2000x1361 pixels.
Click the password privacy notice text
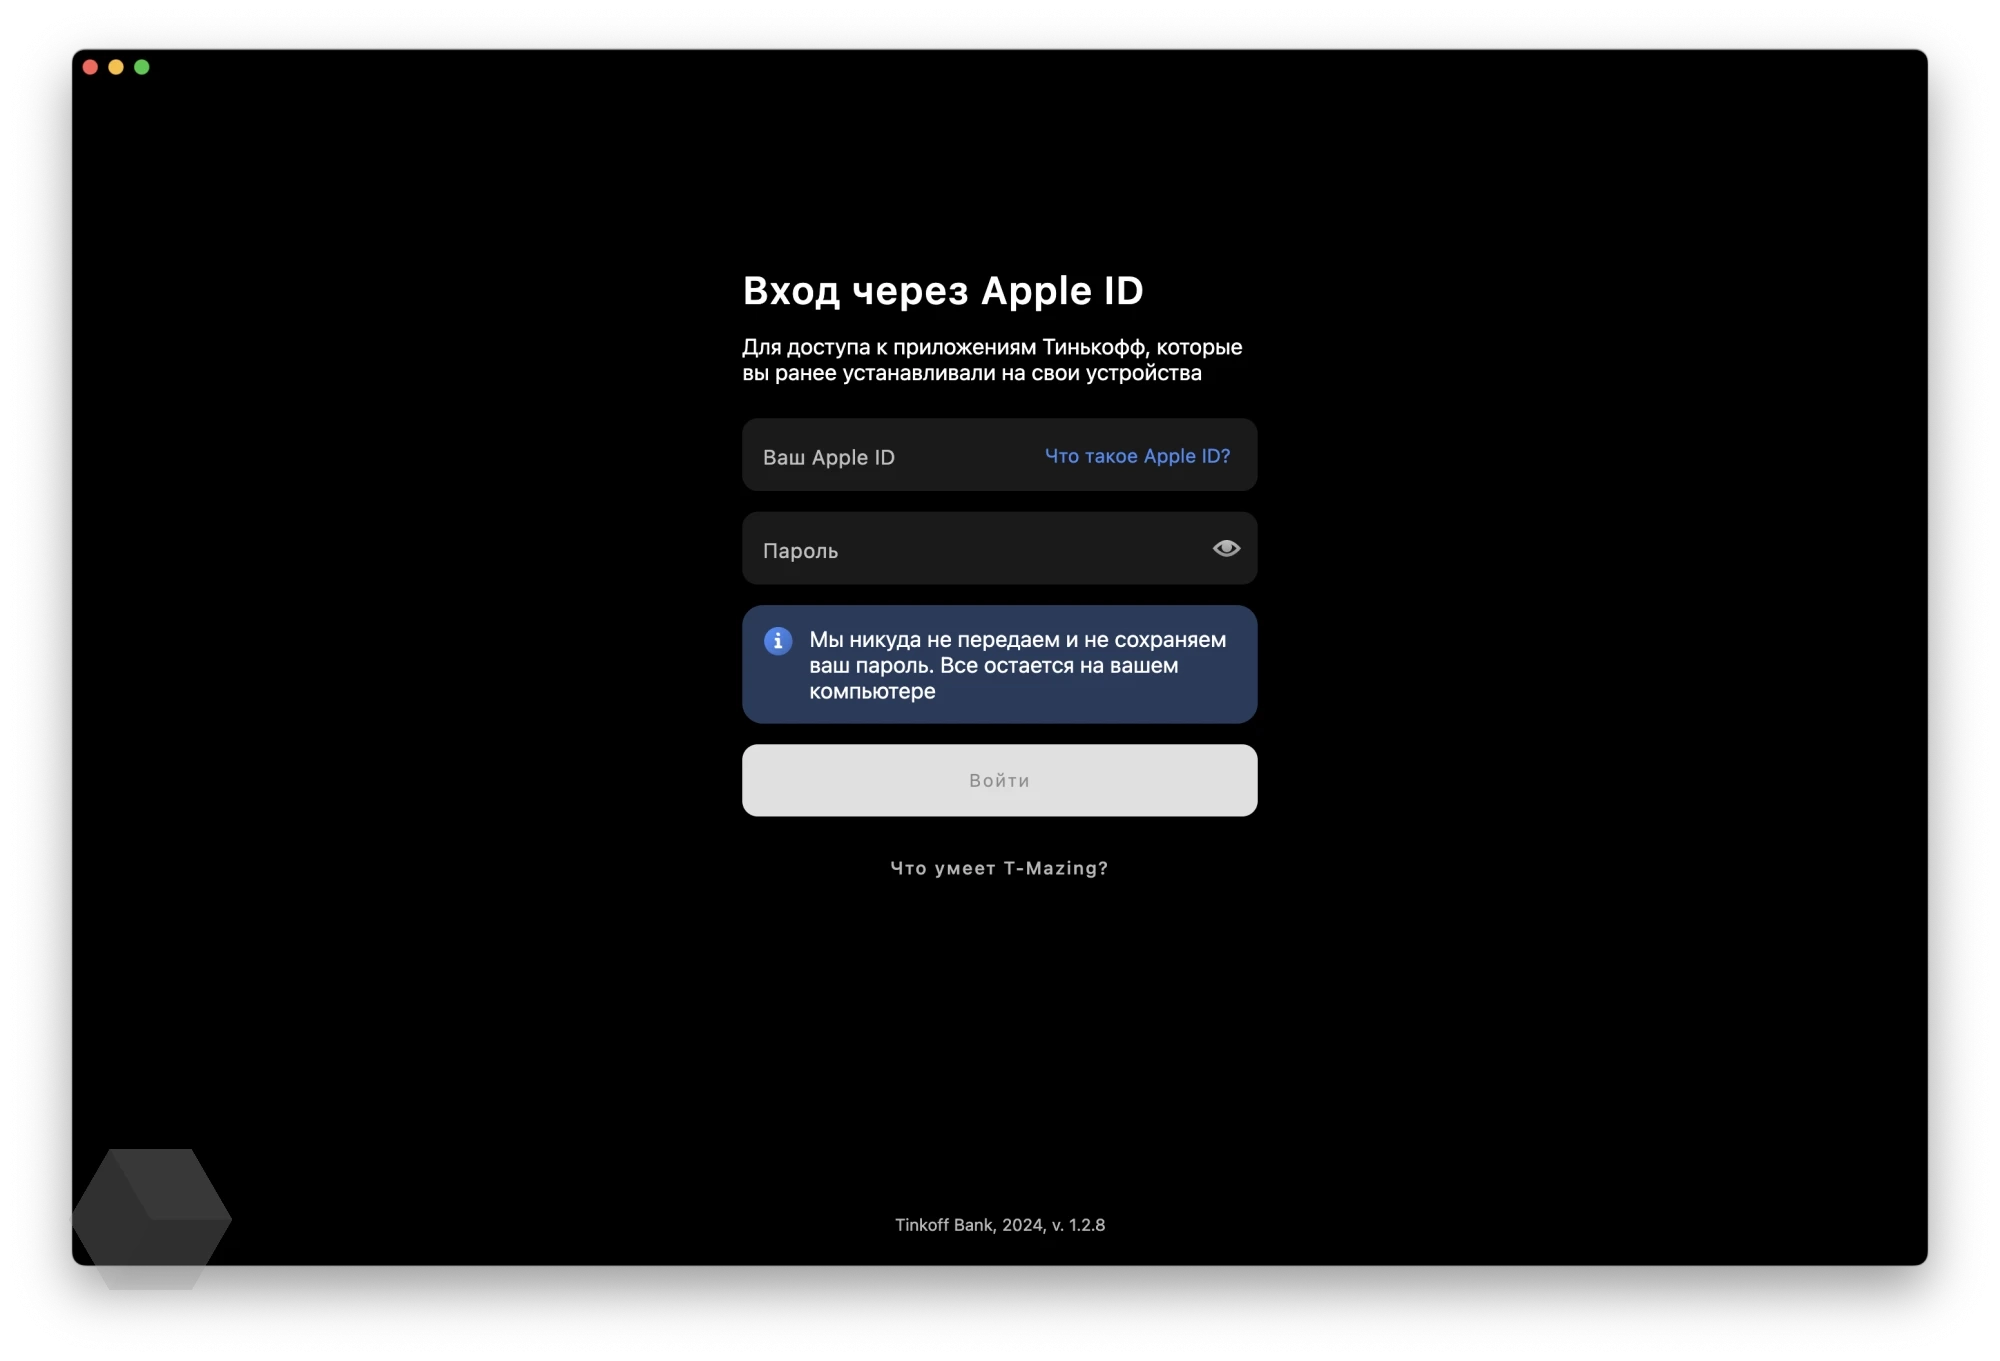1018,665
